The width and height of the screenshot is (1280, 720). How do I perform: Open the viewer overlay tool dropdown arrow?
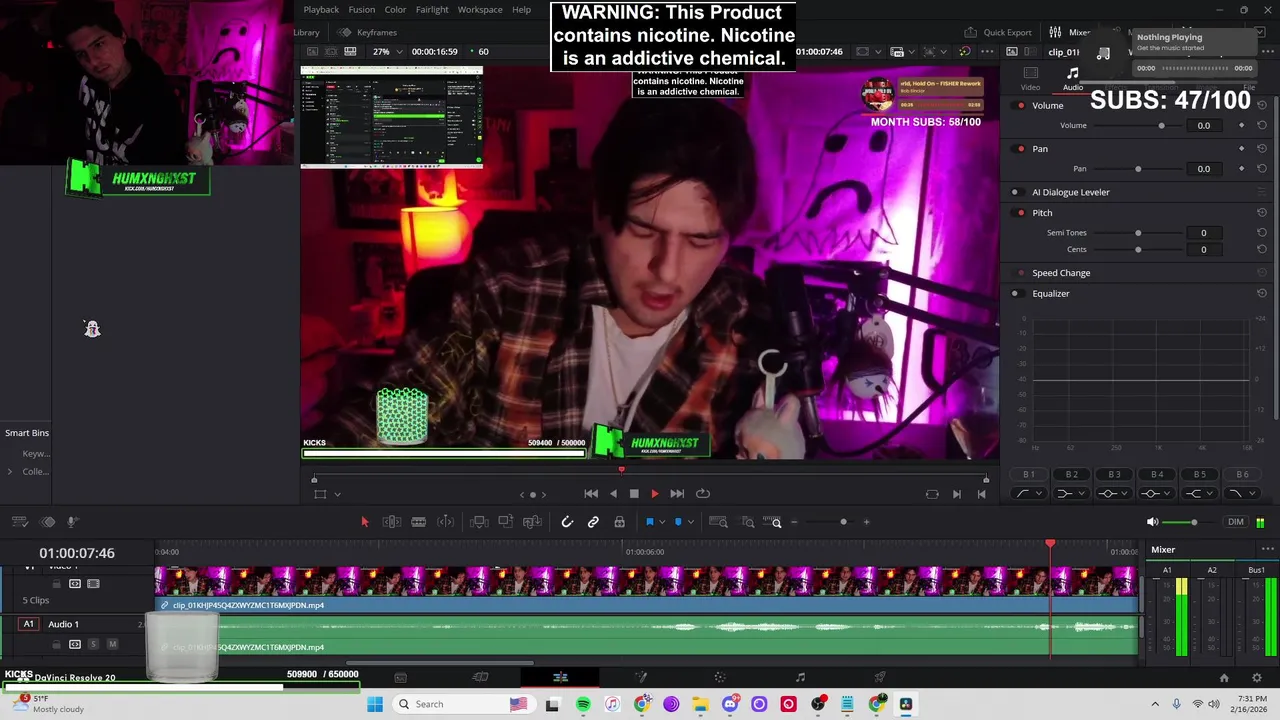(x=337, y=494)
